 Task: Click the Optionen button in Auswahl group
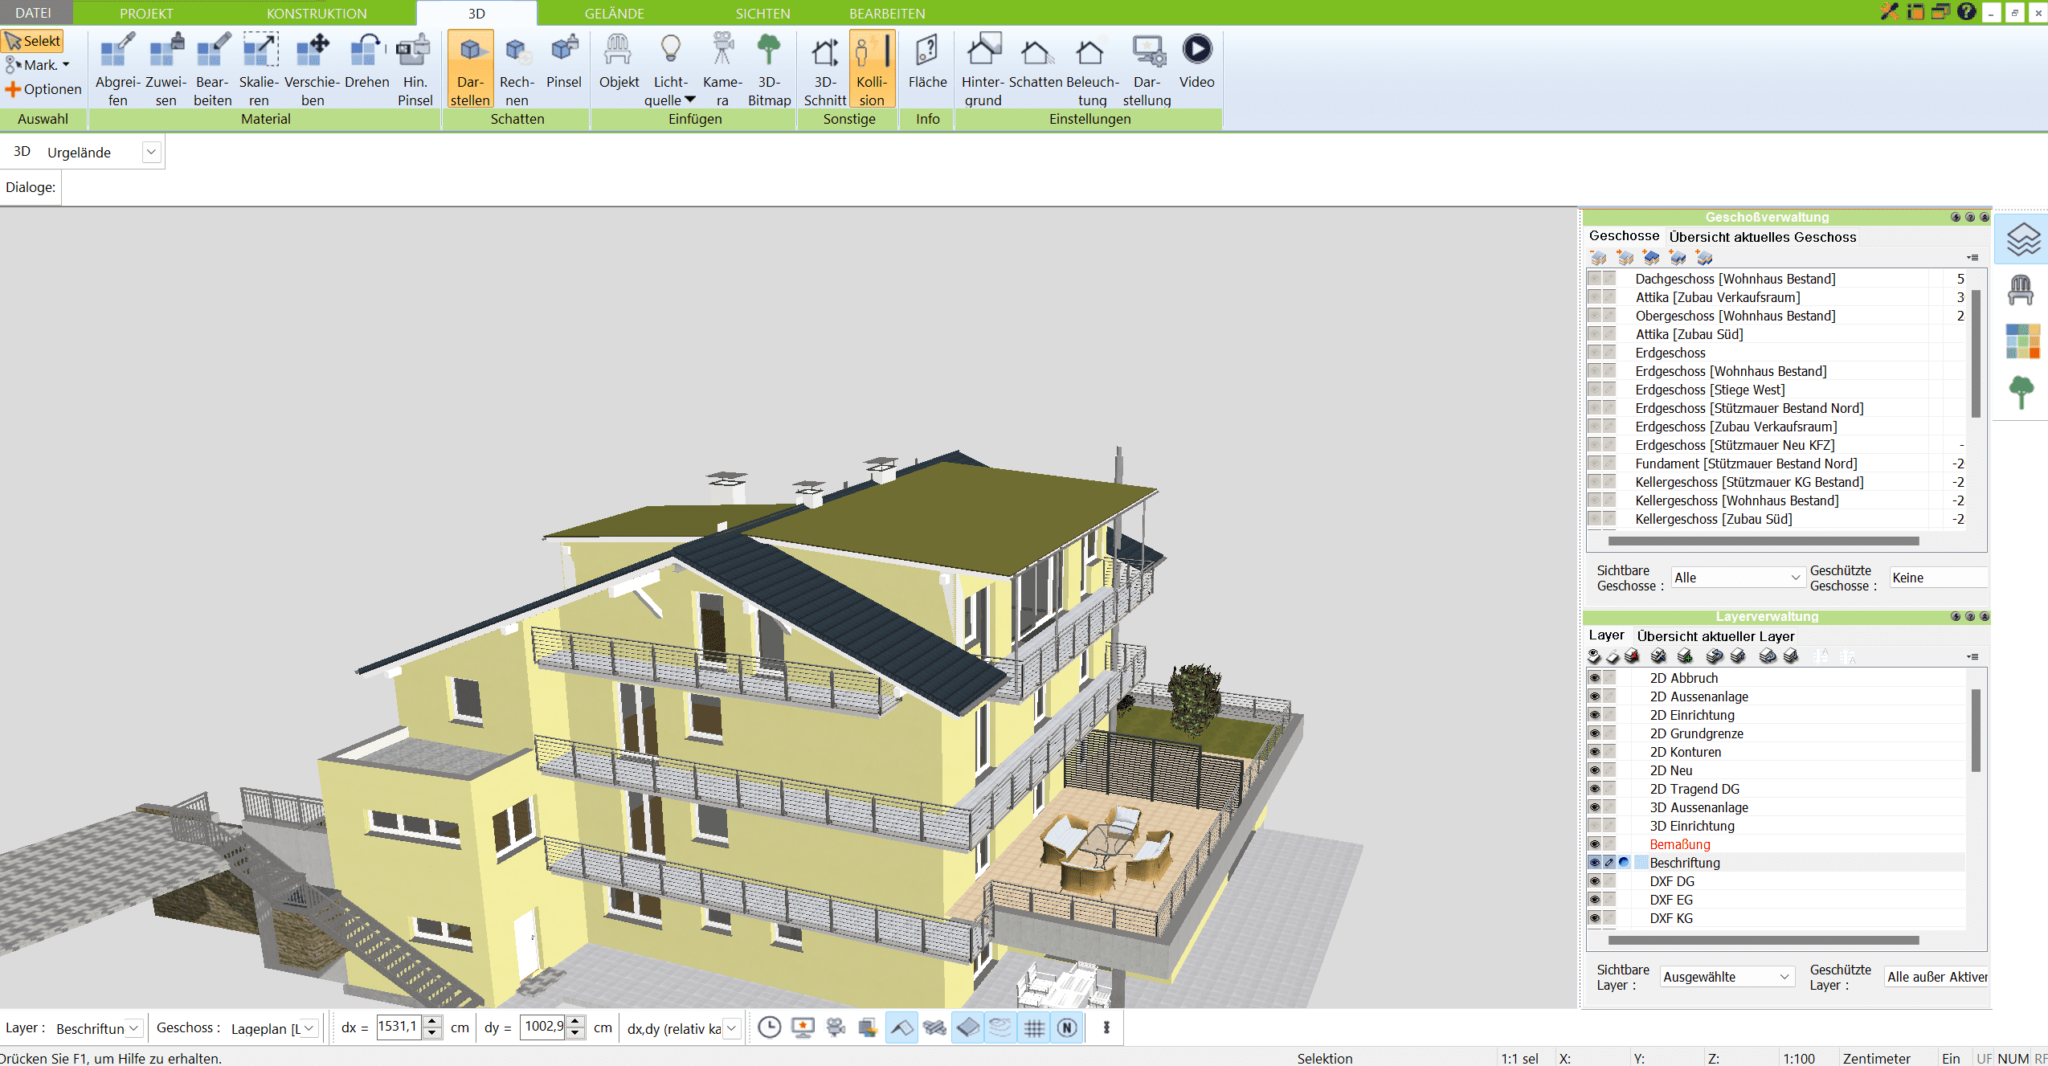pos(44,89)
